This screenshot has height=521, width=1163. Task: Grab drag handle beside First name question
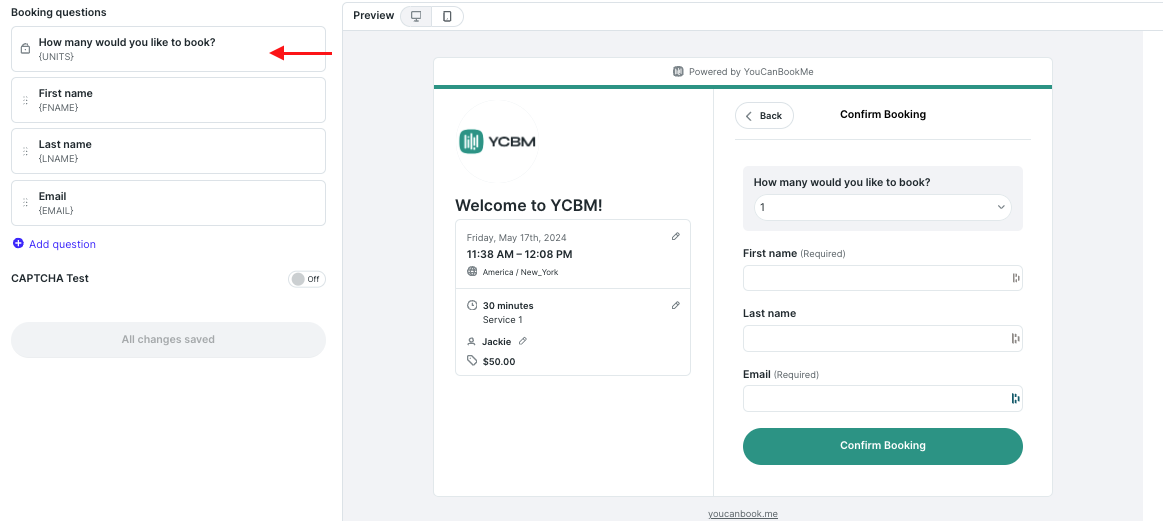tap(25, 100)
